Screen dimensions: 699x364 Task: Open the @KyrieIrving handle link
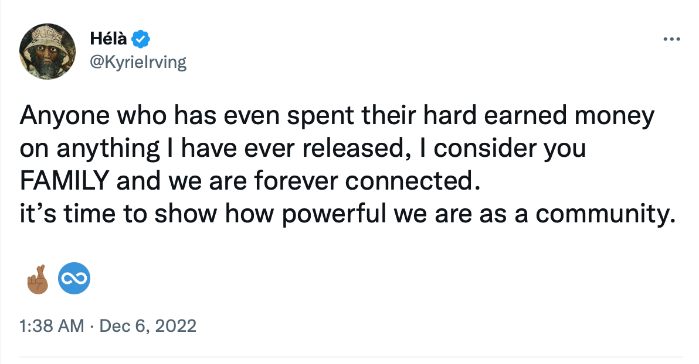click(x=138, y=62)
